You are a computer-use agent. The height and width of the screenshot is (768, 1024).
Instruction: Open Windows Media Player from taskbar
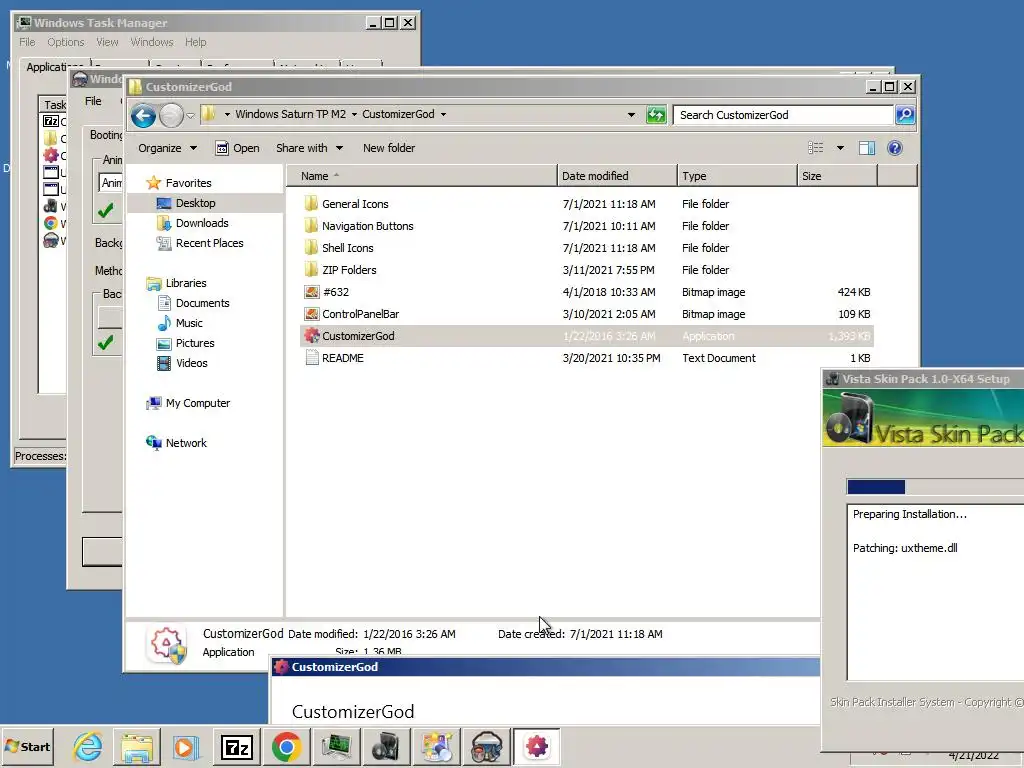pyautogui.click(x=185, y=746)
